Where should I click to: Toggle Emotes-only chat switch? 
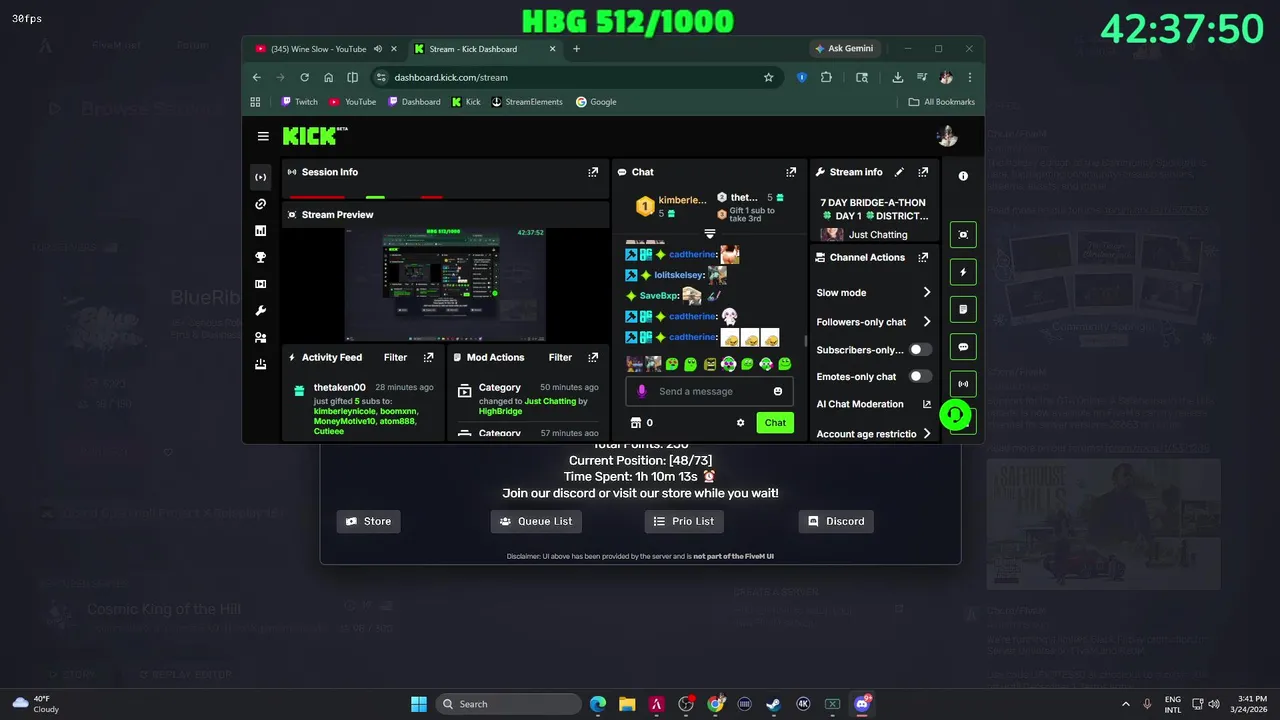[x=920, y=376]
